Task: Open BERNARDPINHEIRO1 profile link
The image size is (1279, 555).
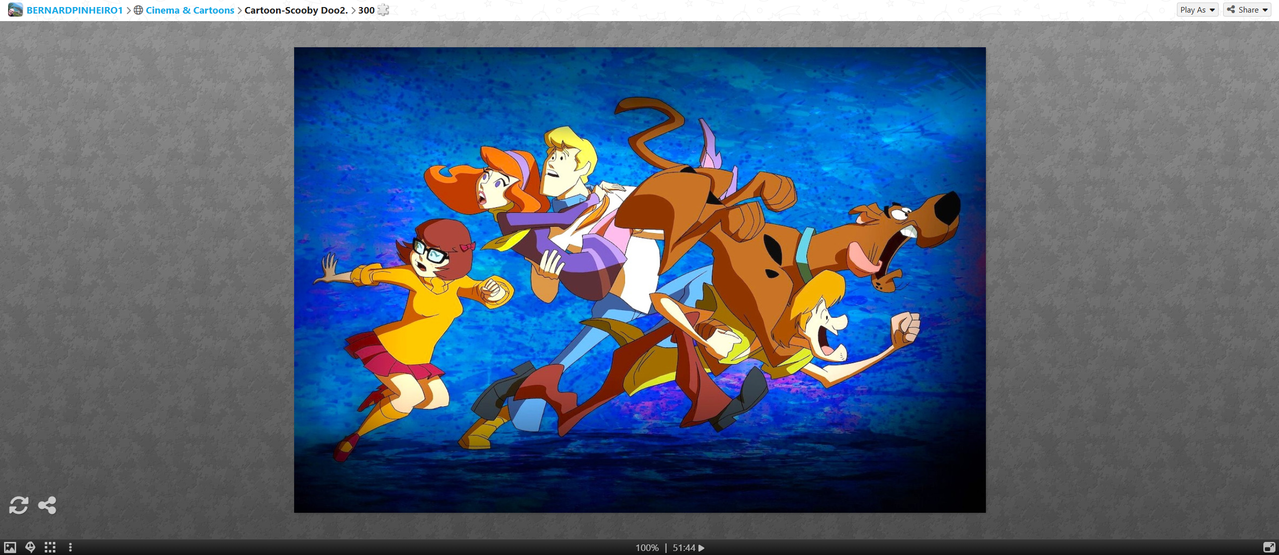Action: [74, 10]
